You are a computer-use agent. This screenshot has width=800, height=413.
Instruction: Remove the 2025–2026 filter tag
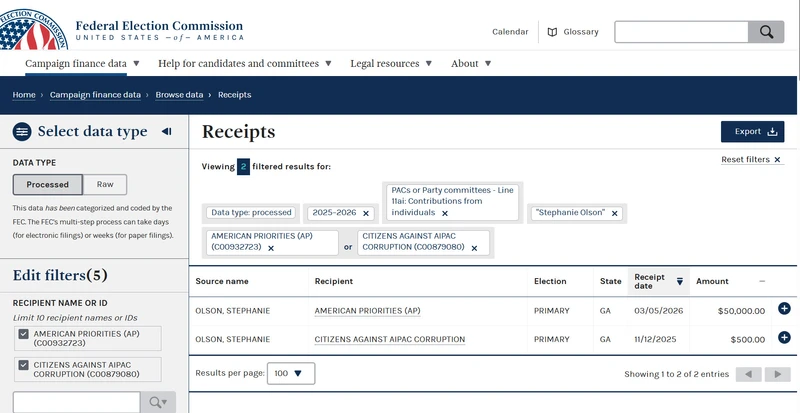366,213
